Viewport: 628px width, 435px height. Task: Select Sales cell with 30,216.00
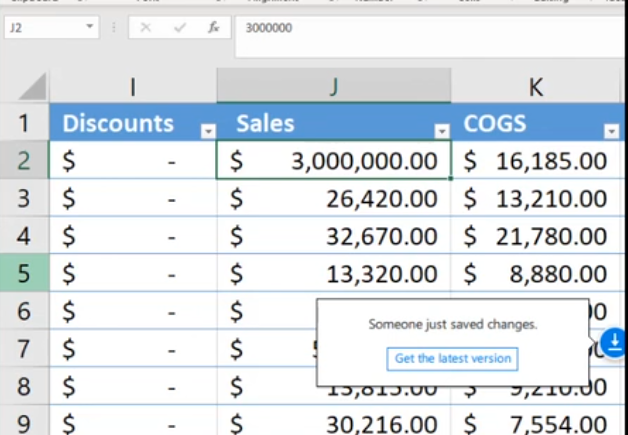(x=334, y=421)
